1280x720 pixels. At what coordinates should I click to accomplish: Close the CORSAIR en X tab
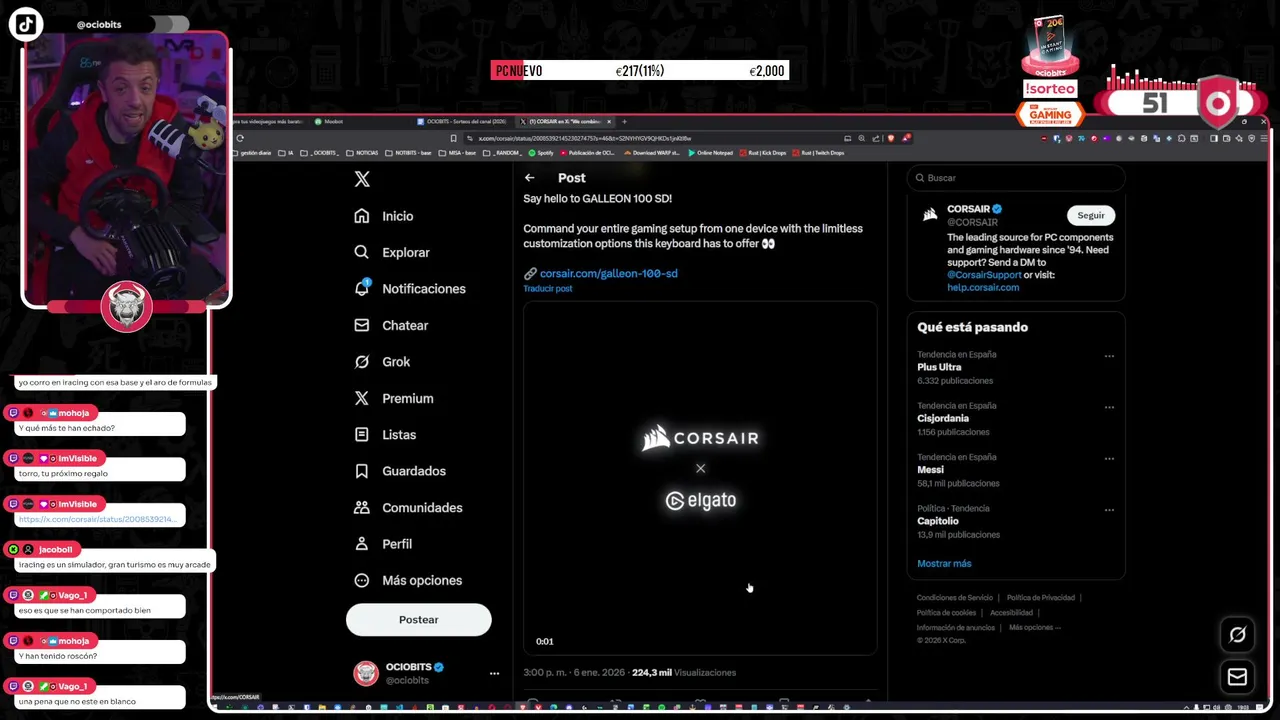(609, 122)
